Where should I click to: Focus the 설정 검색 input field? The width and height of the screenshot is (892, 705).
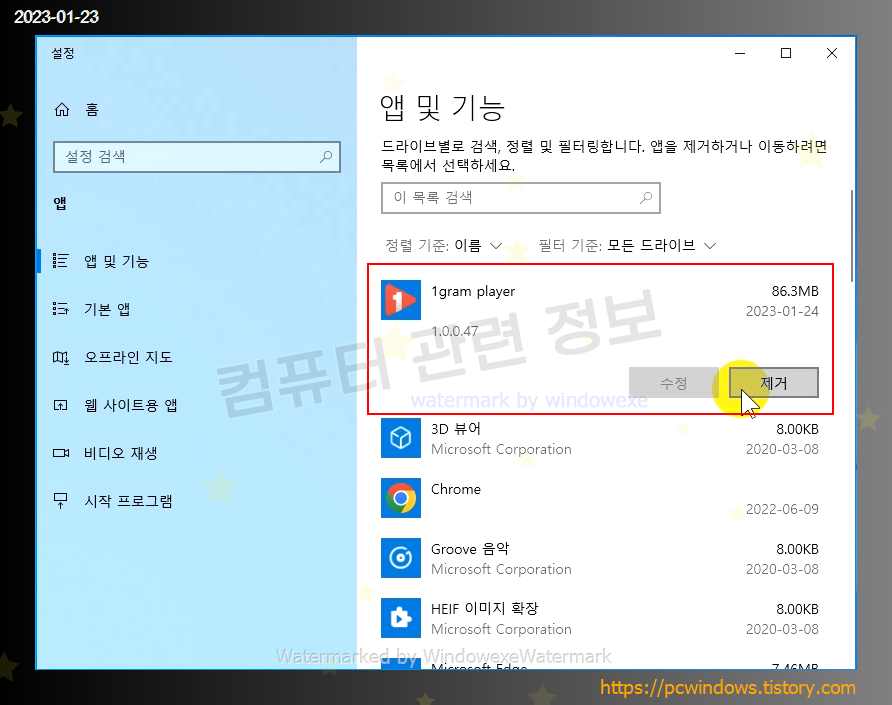click(196, 156)
